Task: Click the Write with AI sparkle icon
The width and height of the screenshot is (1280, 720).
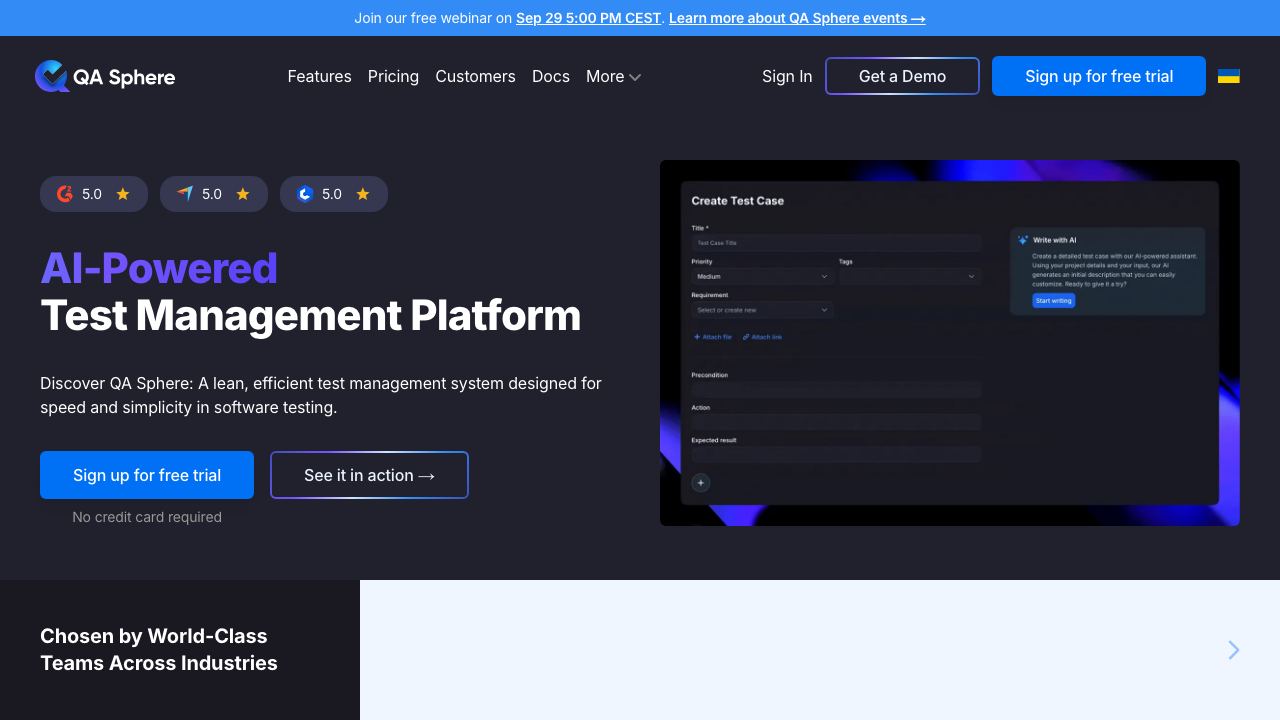Action: tap(1022, 240)
